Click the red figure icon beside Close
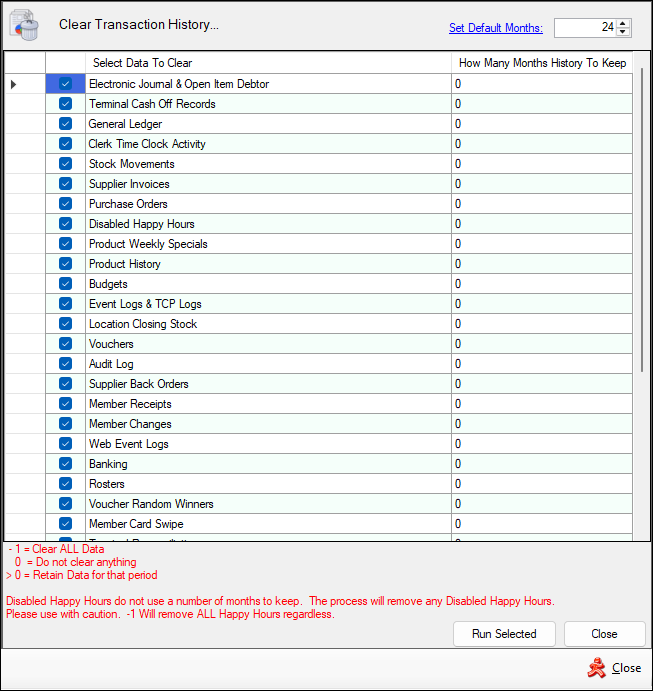 pos(597,668)
